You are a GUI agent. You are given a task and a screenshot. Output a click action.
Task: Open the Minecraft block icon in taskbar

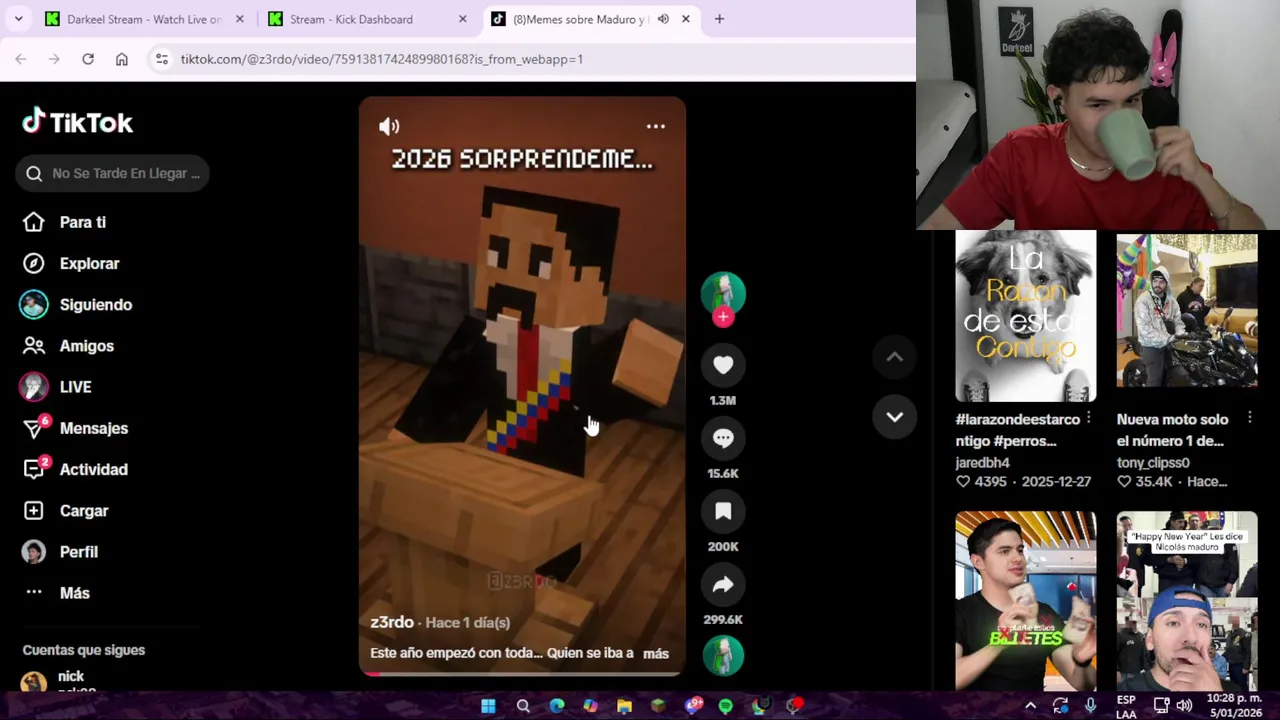(658, 706)
